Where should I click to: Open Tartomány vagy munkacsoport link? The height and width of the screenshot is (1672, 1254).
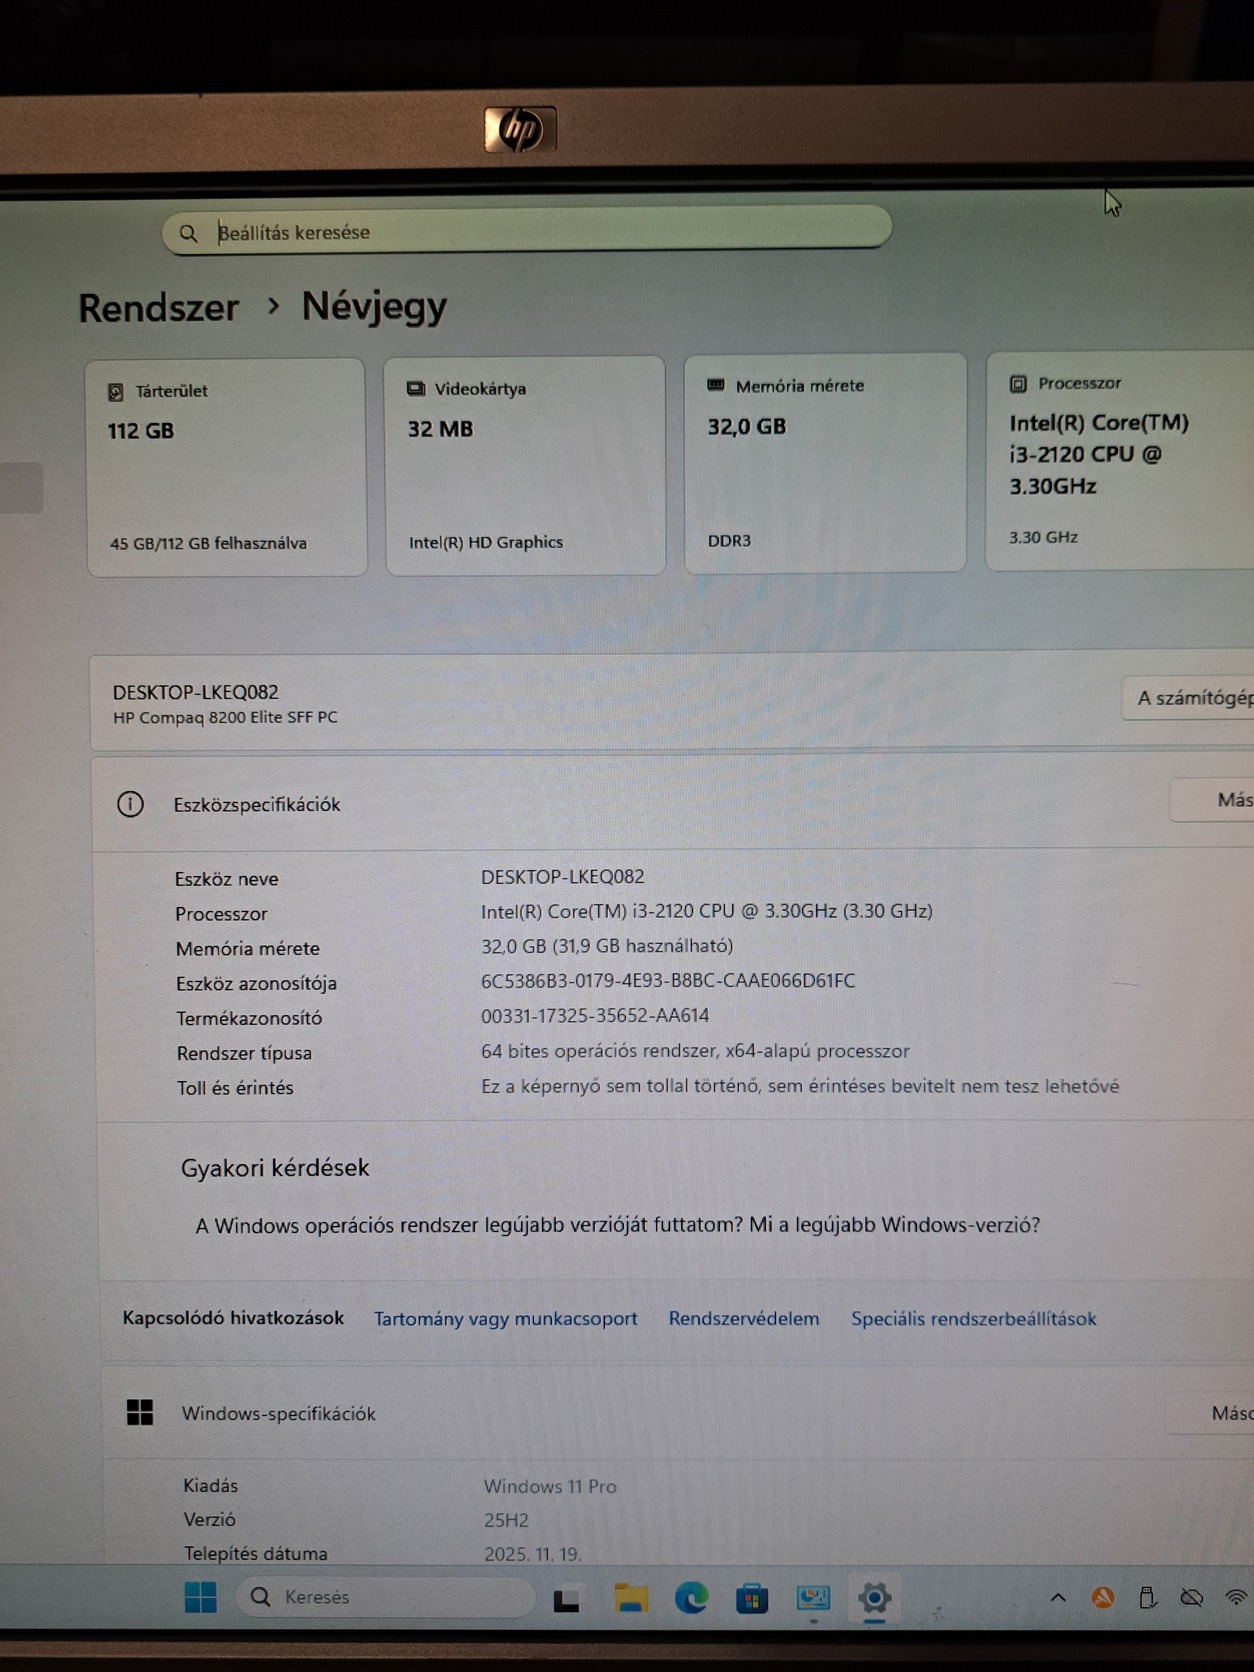pos(506,1319)
